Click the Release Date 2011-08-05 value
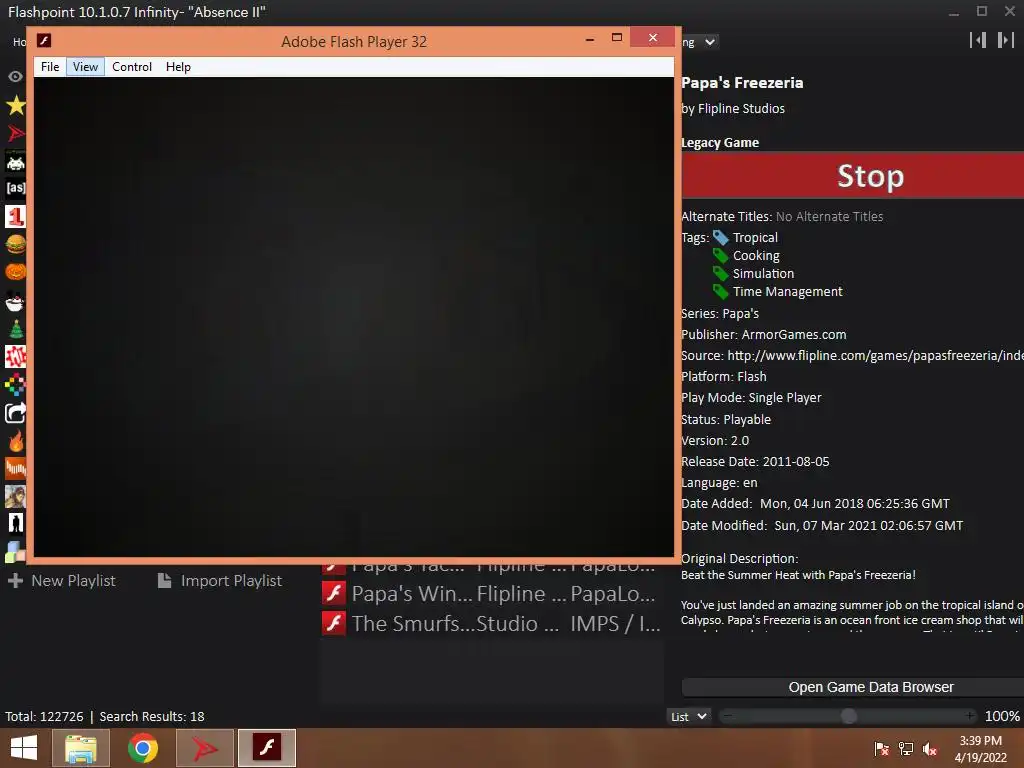The image size is (1024, 768). [795, 461]
